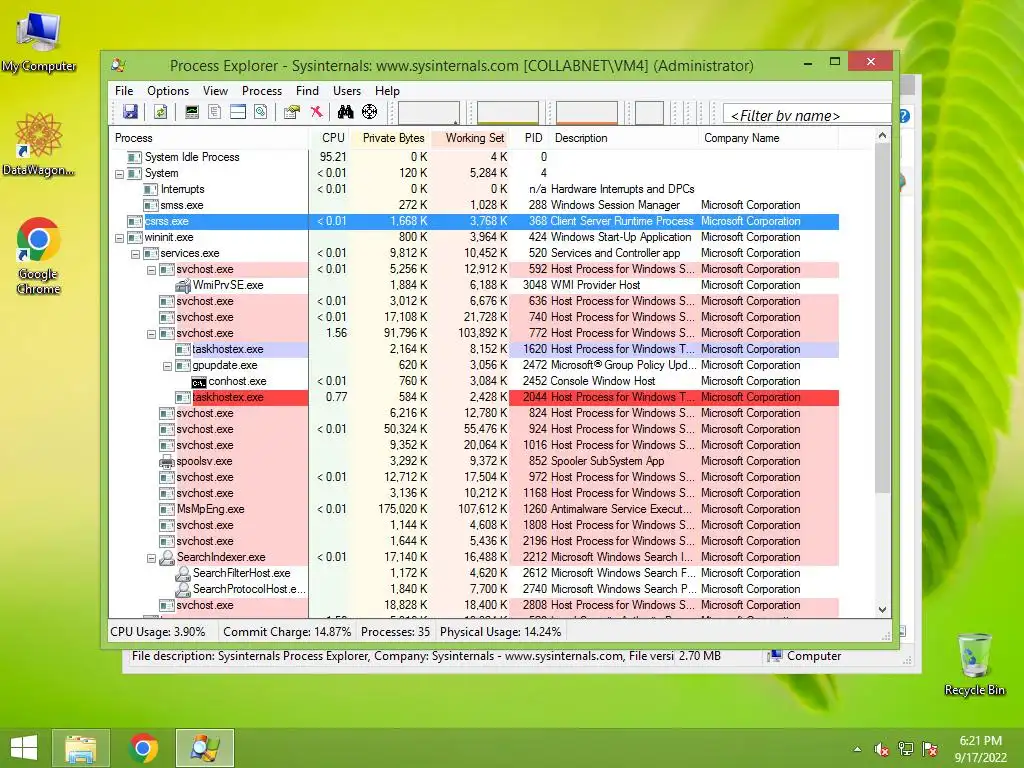
Task: Sort by the Process column header
Action: pyautogui.click(x=208, y=138)
